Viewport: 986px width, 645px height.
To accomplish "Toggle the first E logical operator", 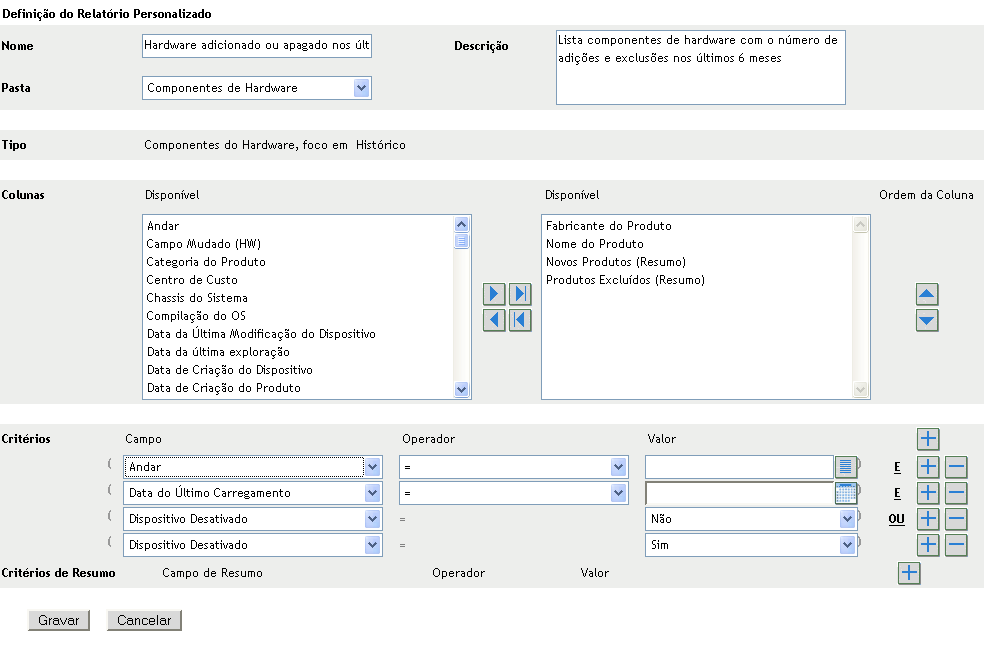I will click(897, 467).
